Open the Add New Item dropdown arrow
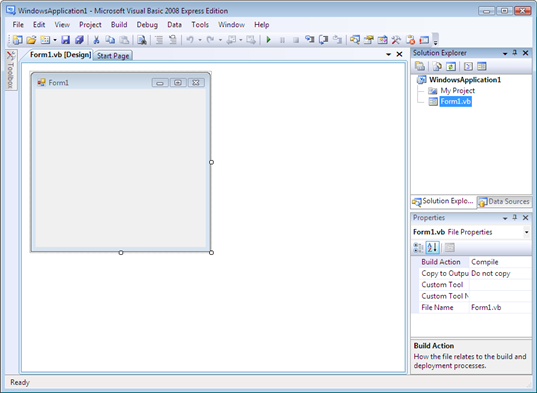 tap(55, 40)
